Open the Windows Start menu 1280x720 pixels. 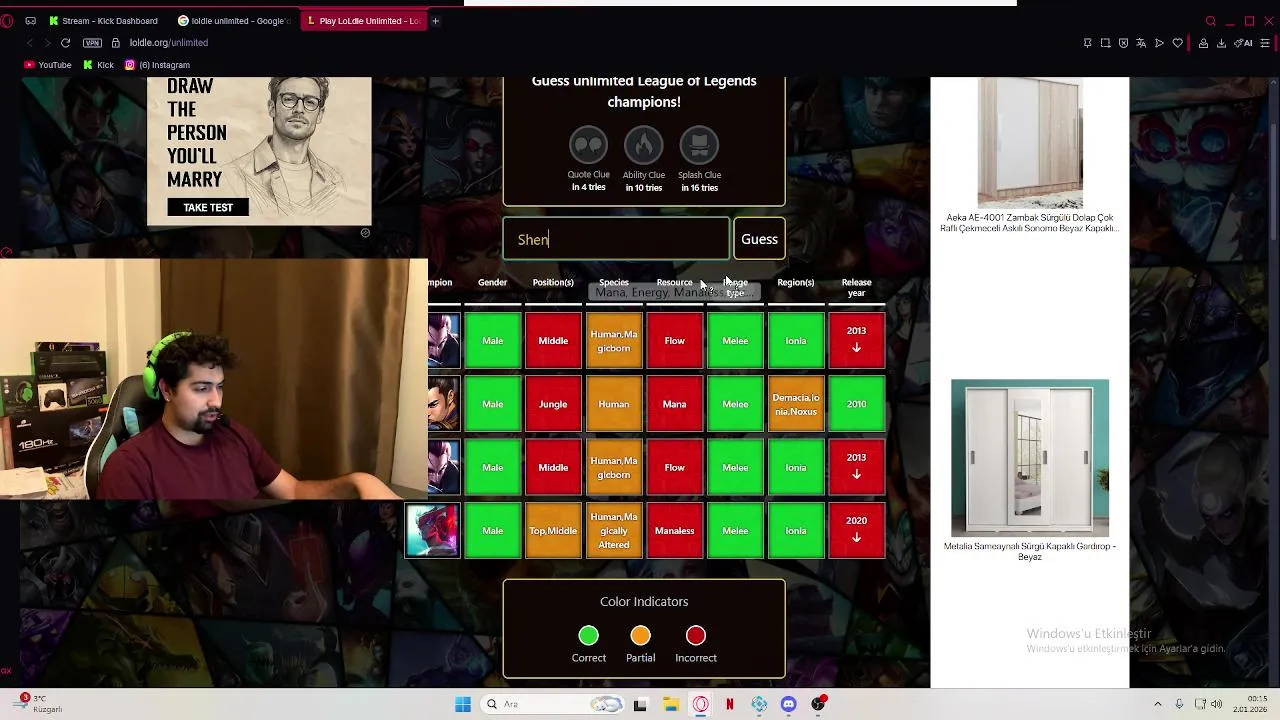[x=463, y=705]
